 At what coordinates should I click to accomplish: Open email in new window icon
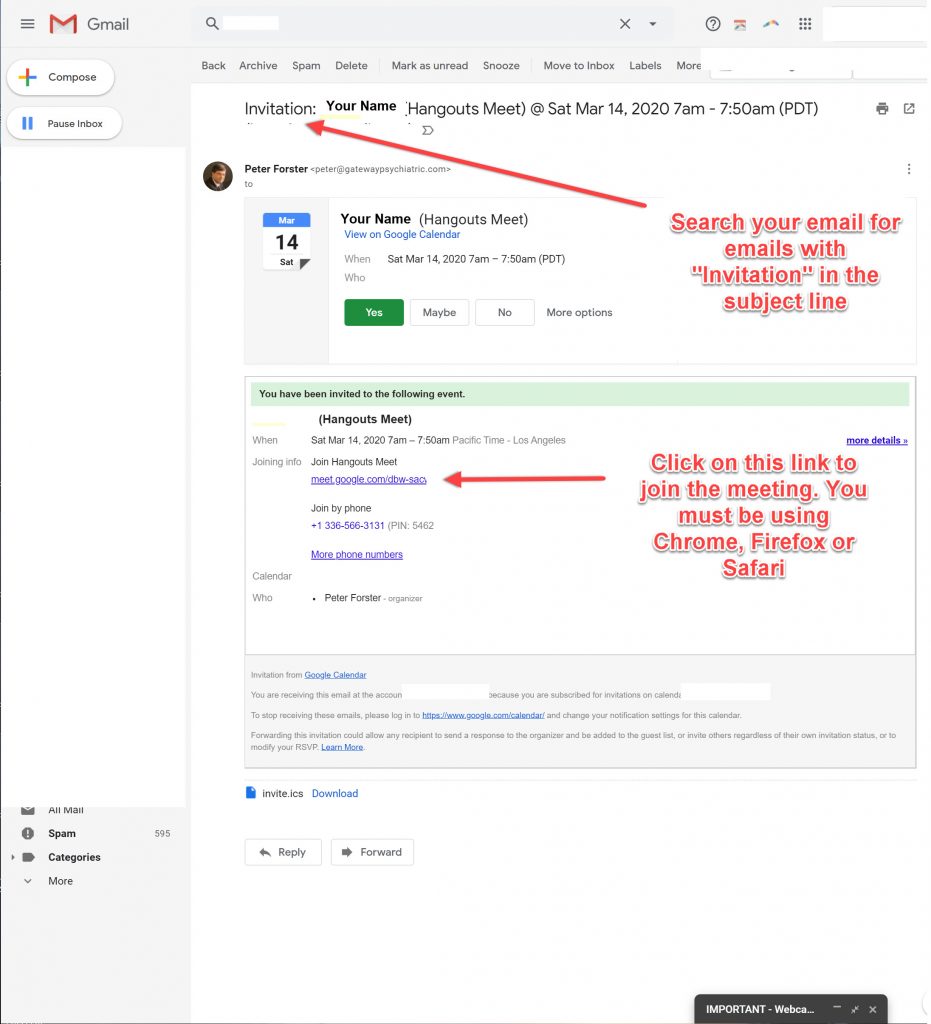tap(909, 108)
